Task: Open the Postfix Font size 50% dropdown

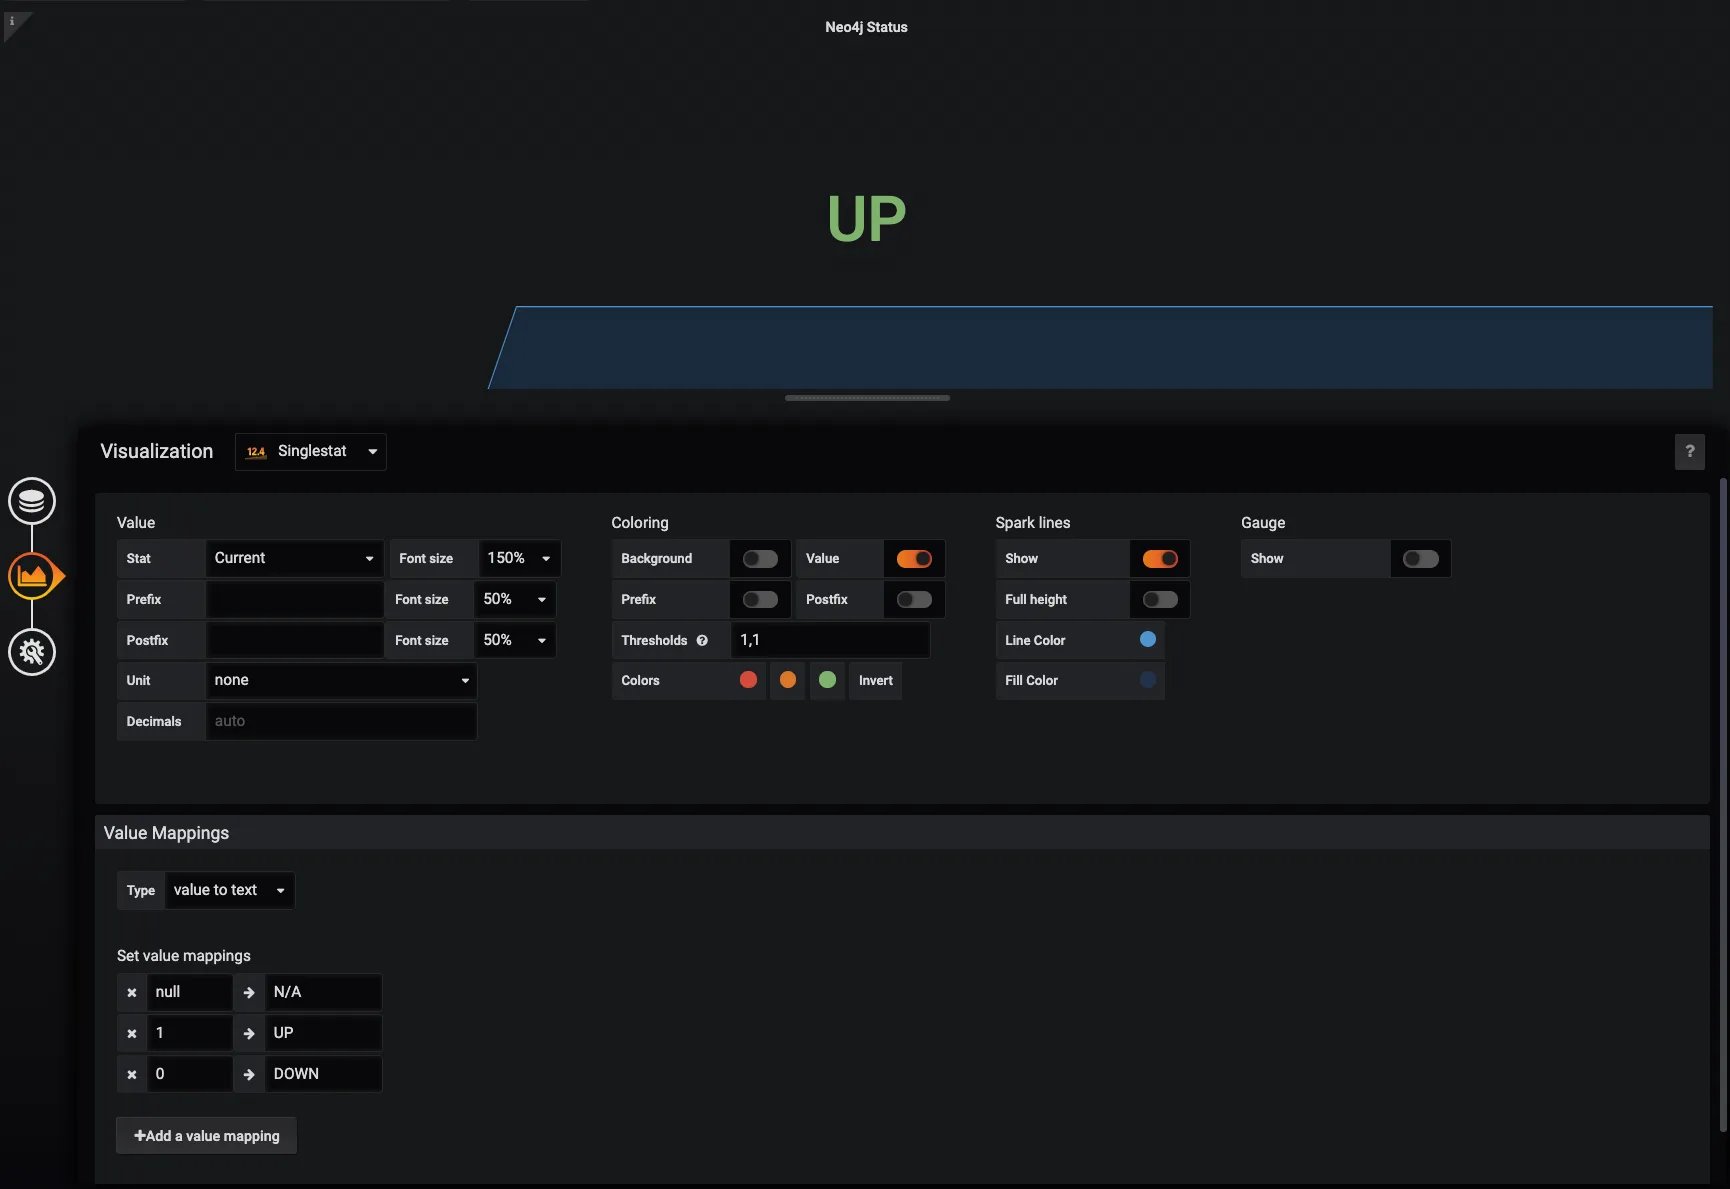Action: (515, 640)
